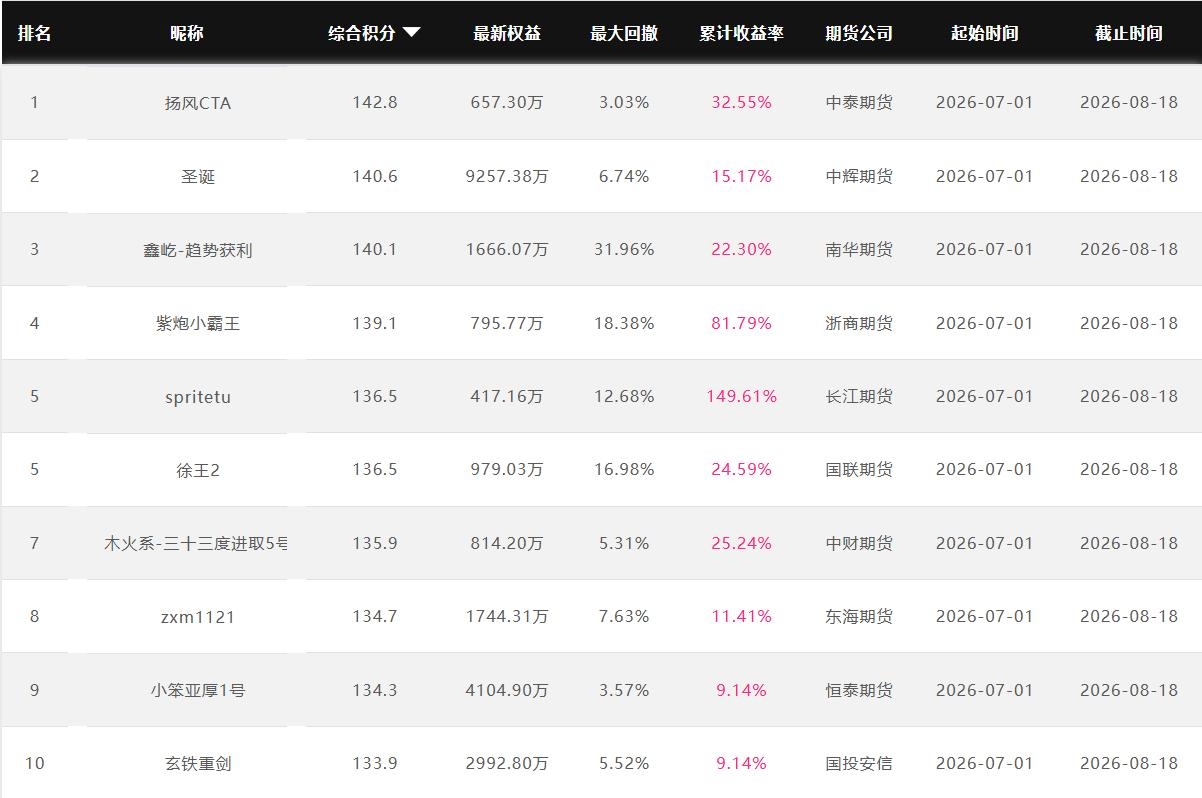This screenshot has height=798, width=1202.
Task: Select the zxm1121 nickname
Action: [x=198, y=617]
